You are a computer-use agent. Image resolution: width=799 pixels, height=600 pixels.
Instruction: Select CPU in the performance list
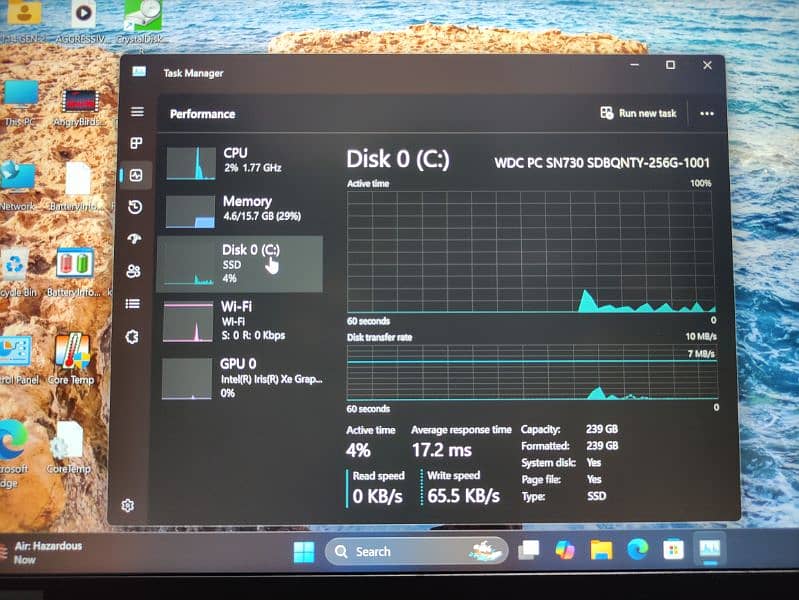(x=240, y=161)
